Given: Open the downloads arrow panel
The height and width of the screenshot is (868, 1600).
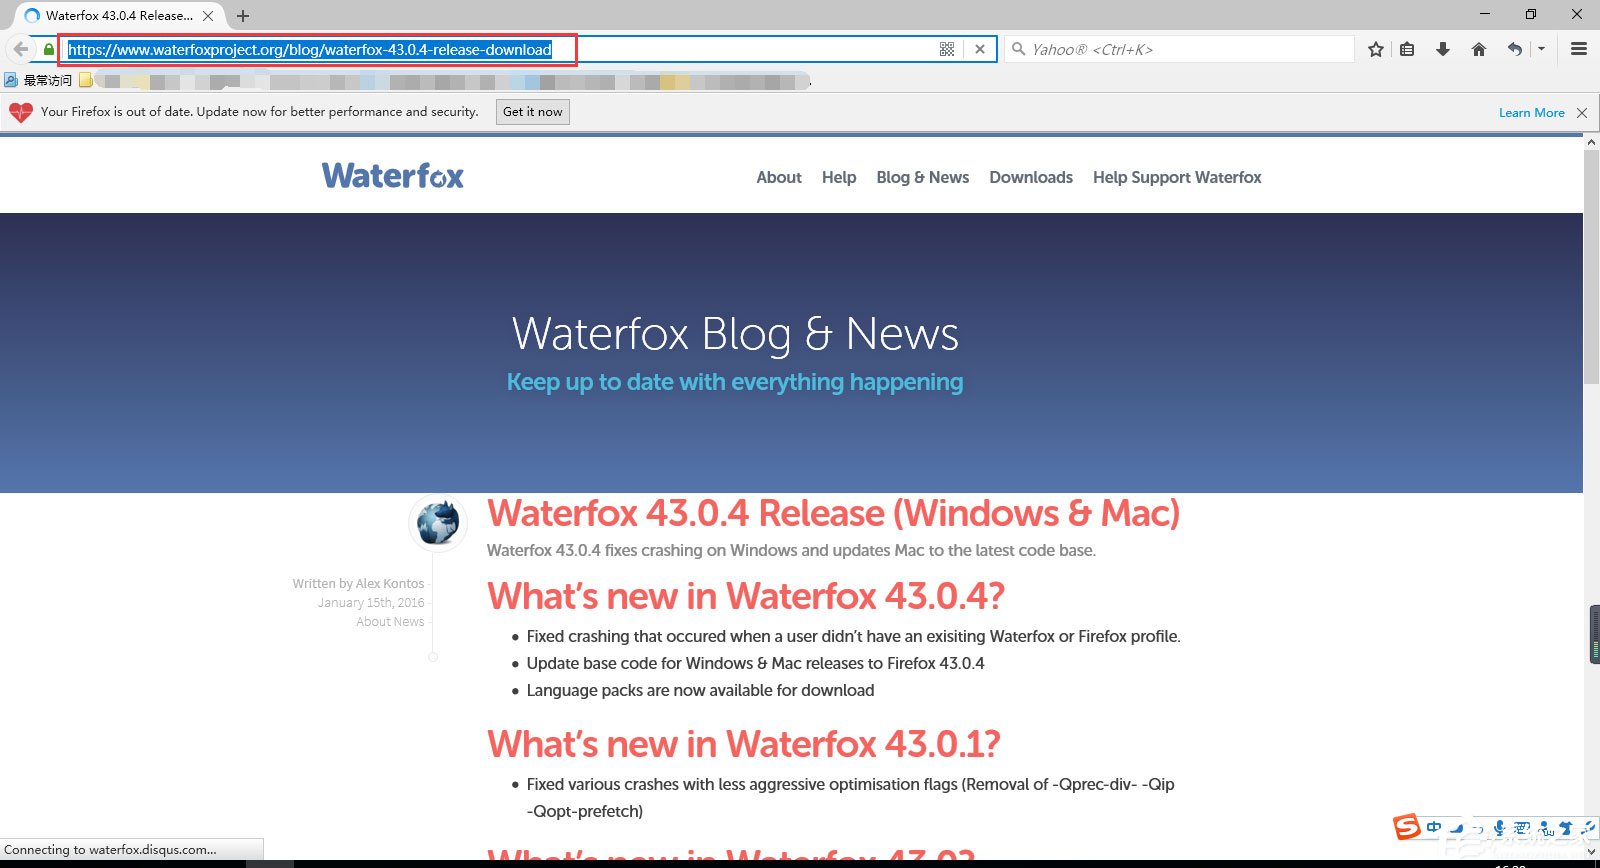Looking at the screenshot, I should pyautogui.click(x=1443, y=49).
